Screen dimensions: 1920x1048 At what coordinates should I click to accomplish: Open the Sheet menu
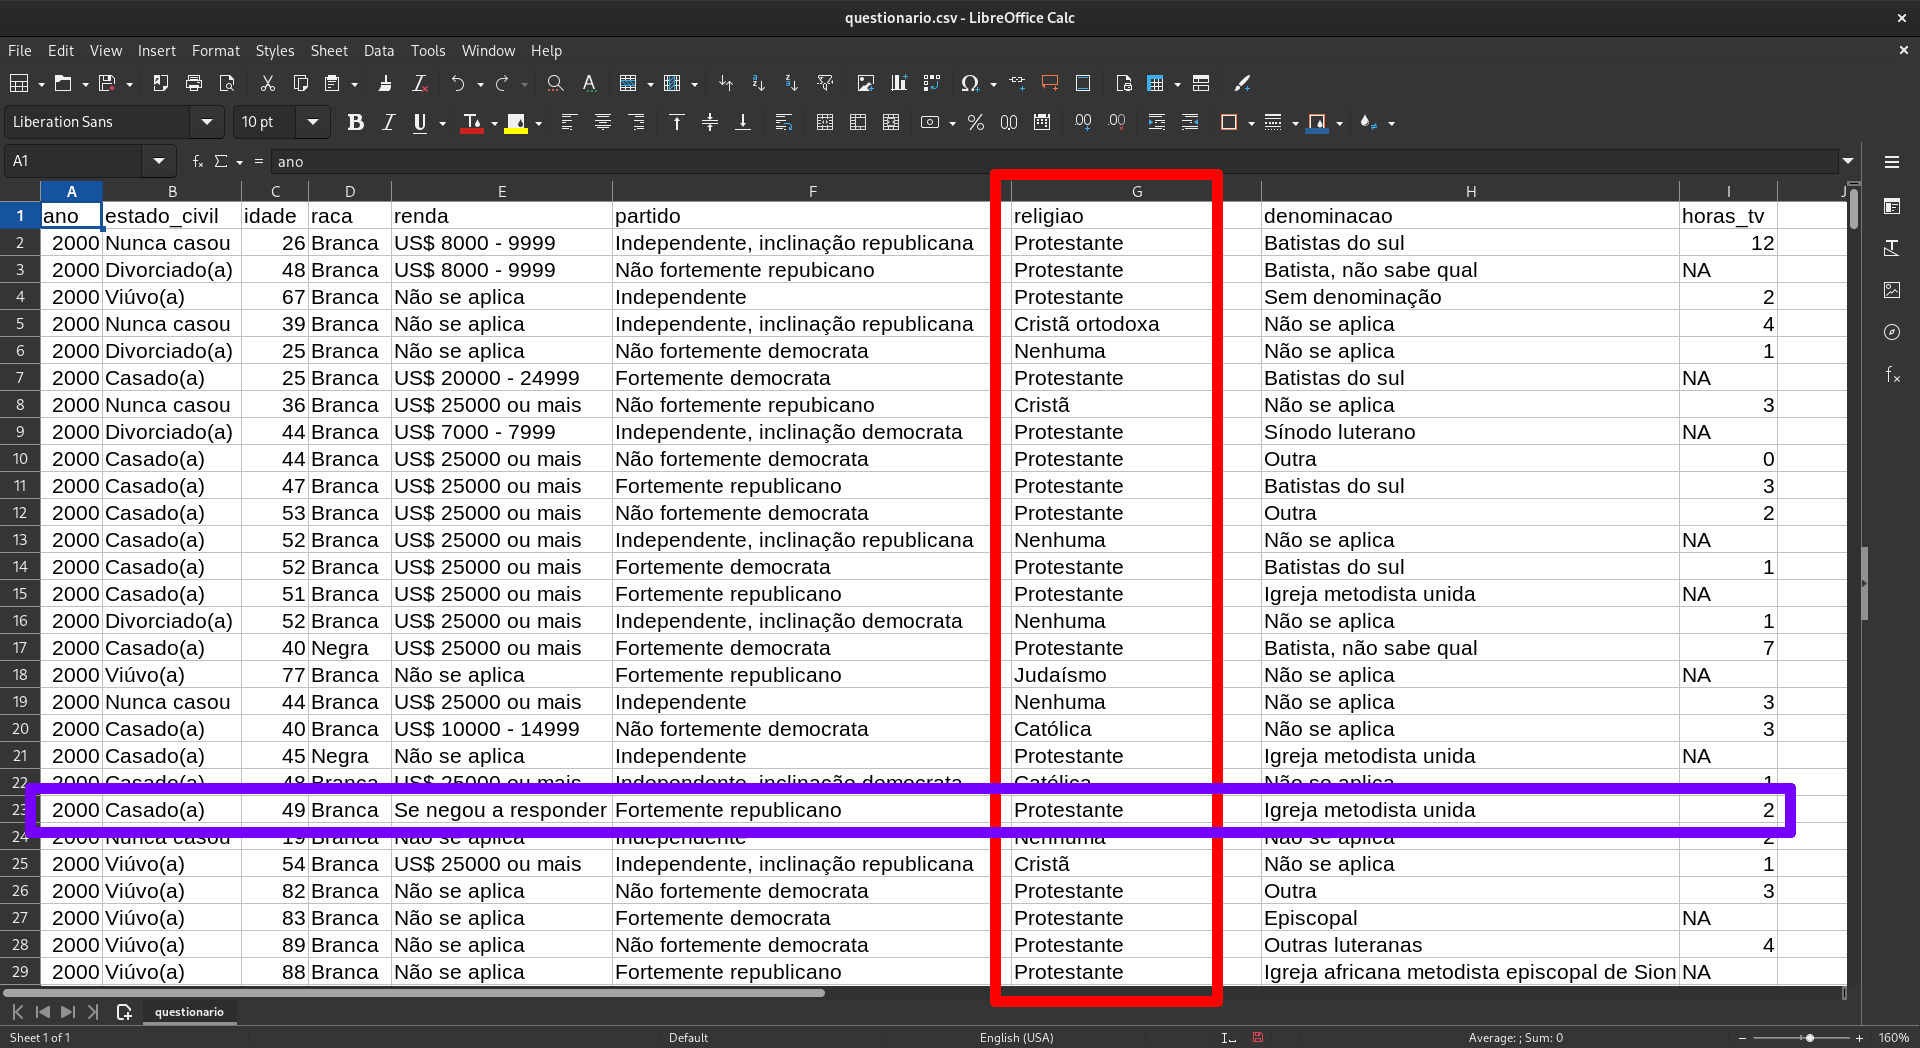tap(328, 51)
